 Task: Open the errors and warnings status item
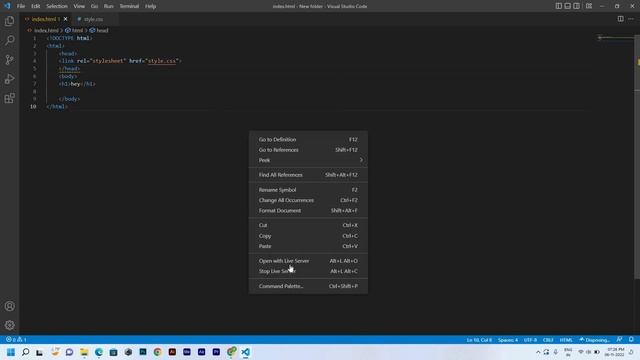coord(16,340)
